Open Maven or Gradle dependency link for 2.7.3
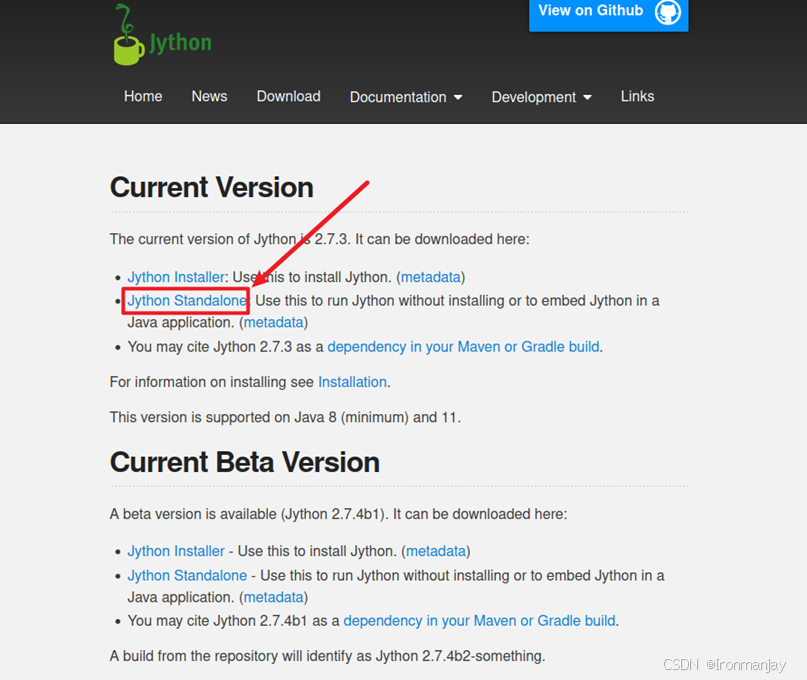 point(463,347)
